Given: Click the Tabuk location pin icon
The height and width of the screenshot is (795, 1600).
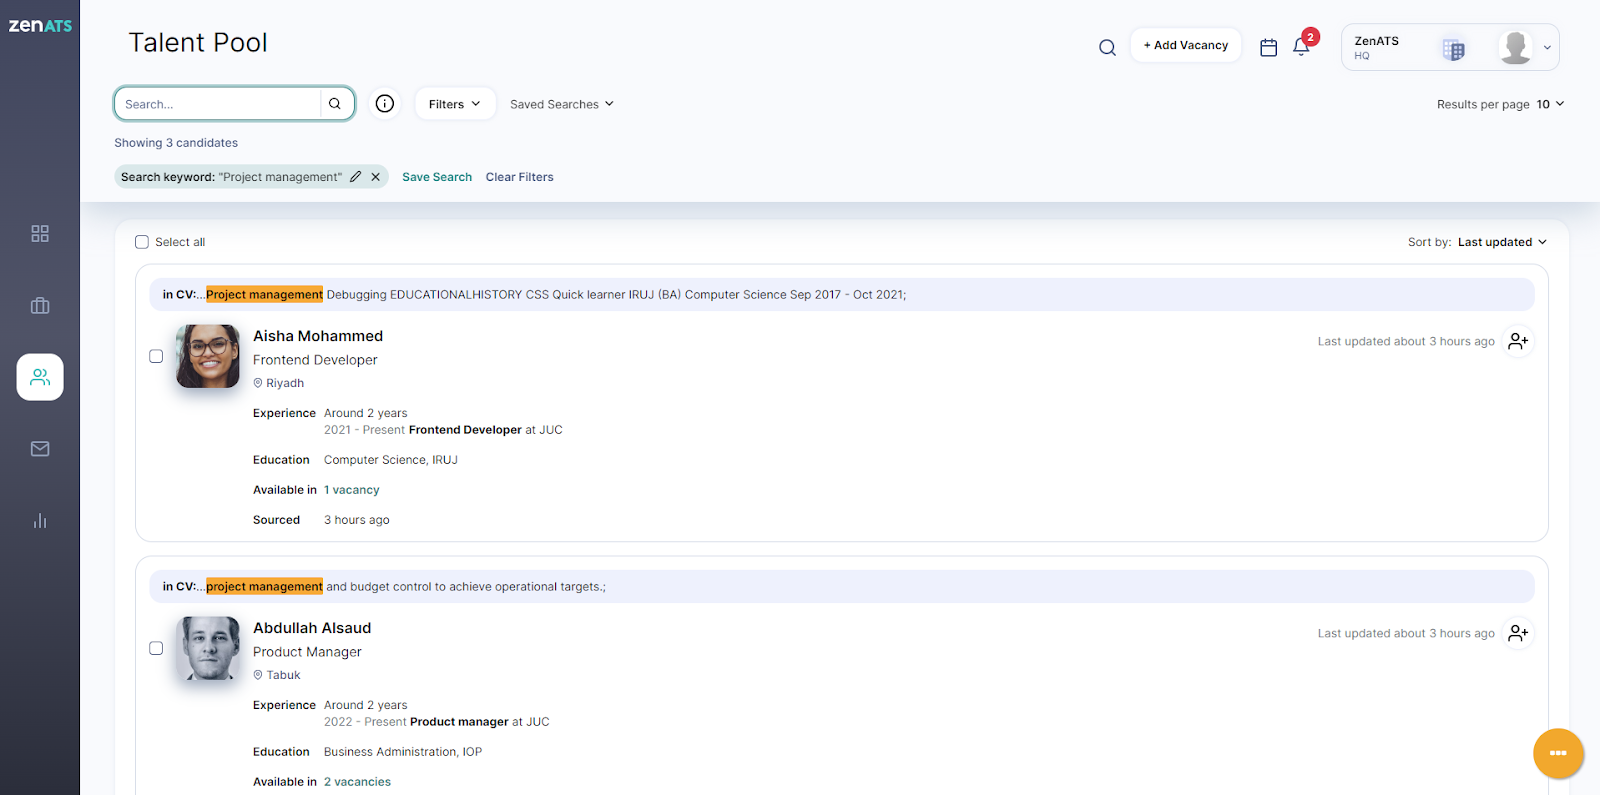Looking at the screenshot, I should pos(258,675).
